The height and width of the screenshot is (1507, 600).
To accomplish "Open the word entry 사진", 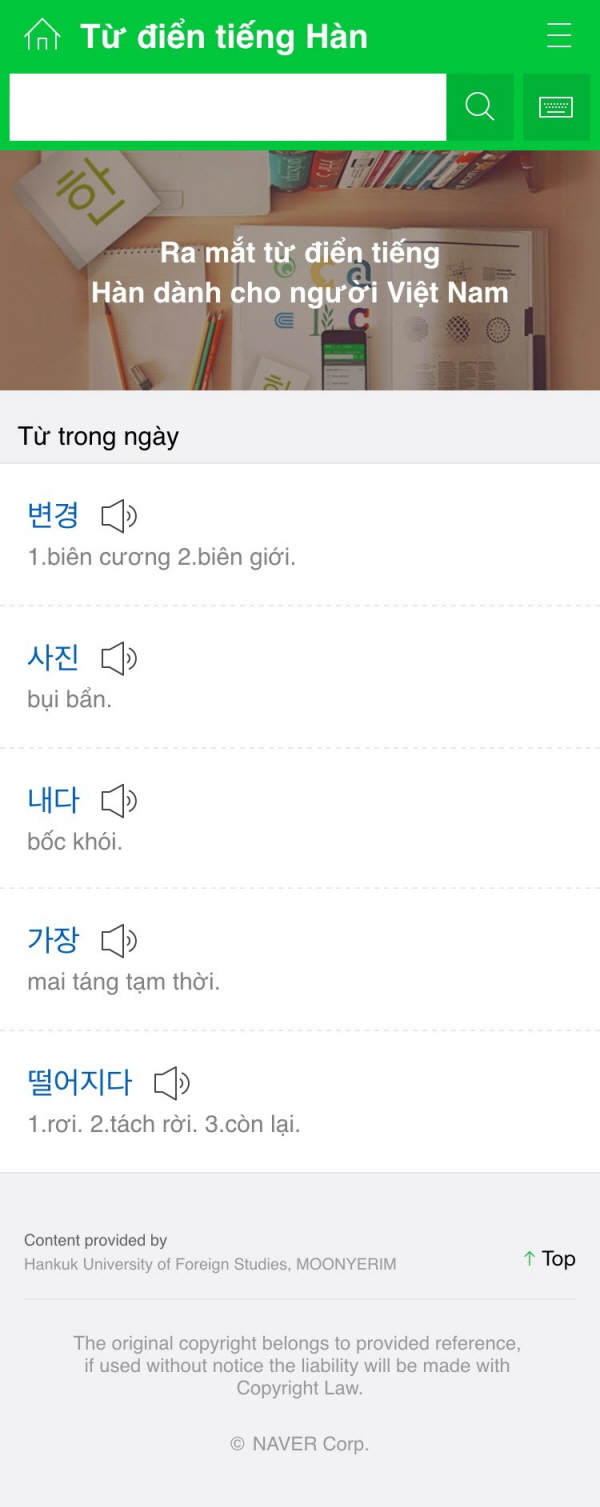I will coord(53,657).
